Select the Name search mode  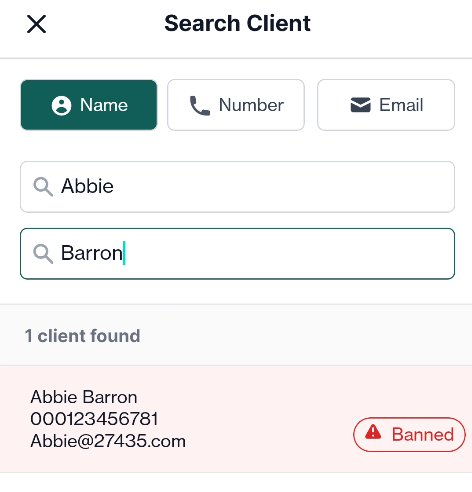click(x=89, y=105)
